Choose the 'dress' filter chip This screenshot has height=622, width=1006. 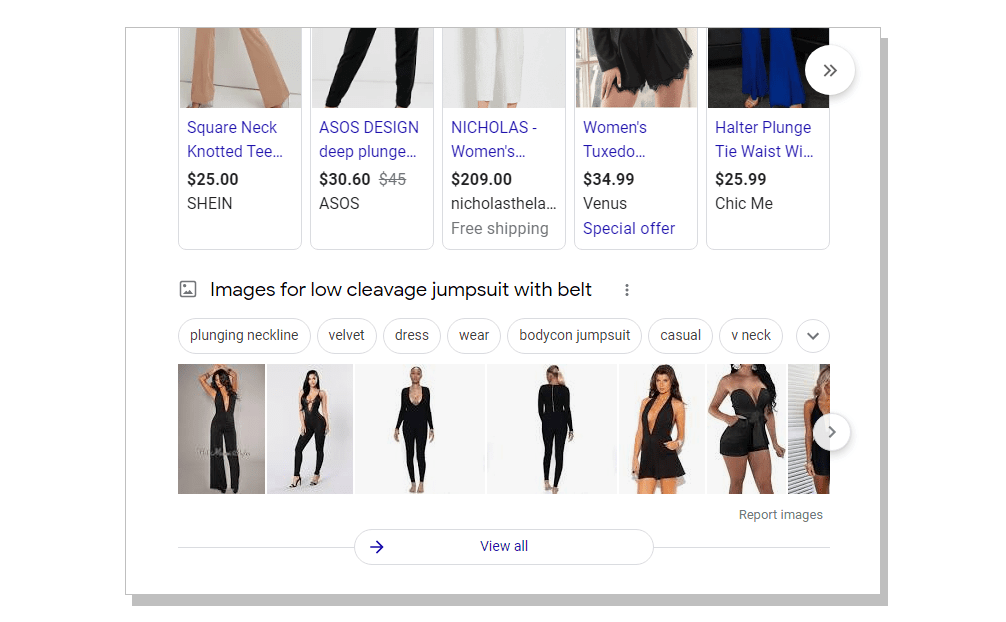click(411, 336)
